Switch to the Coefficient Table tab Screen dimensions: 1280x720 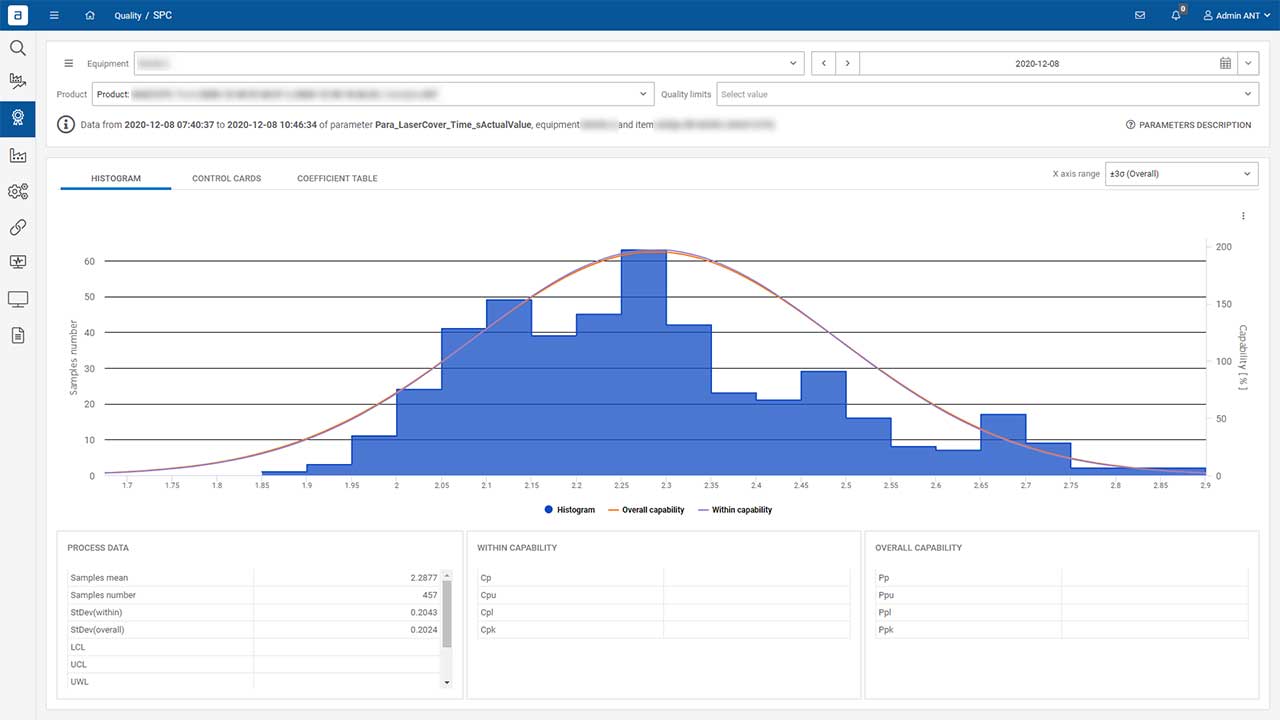pyautogui.click(x=337, y=179)
